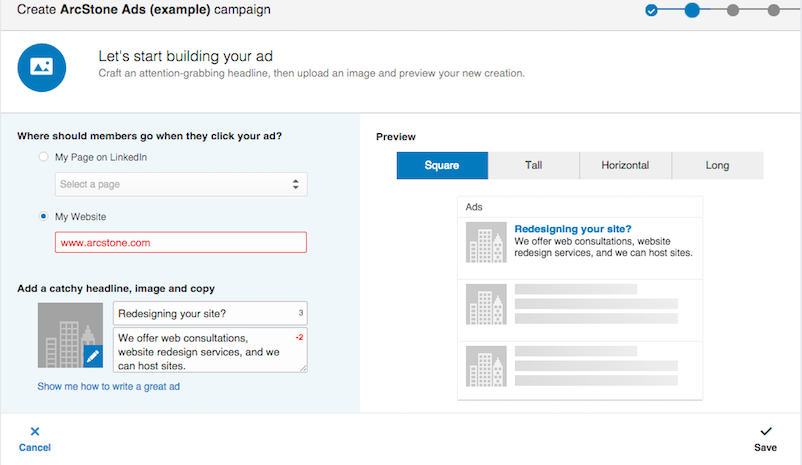Click the Ads label in preview
The width and height of the screenshot is (802, 465).
[474, 207]
